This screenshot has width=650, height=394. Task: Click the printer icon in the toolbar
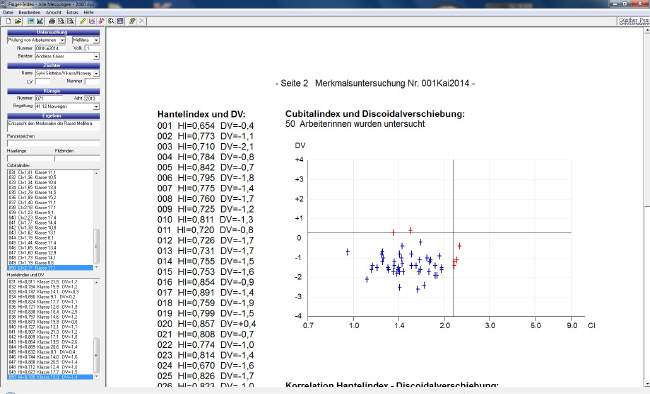tap(52, 21)
